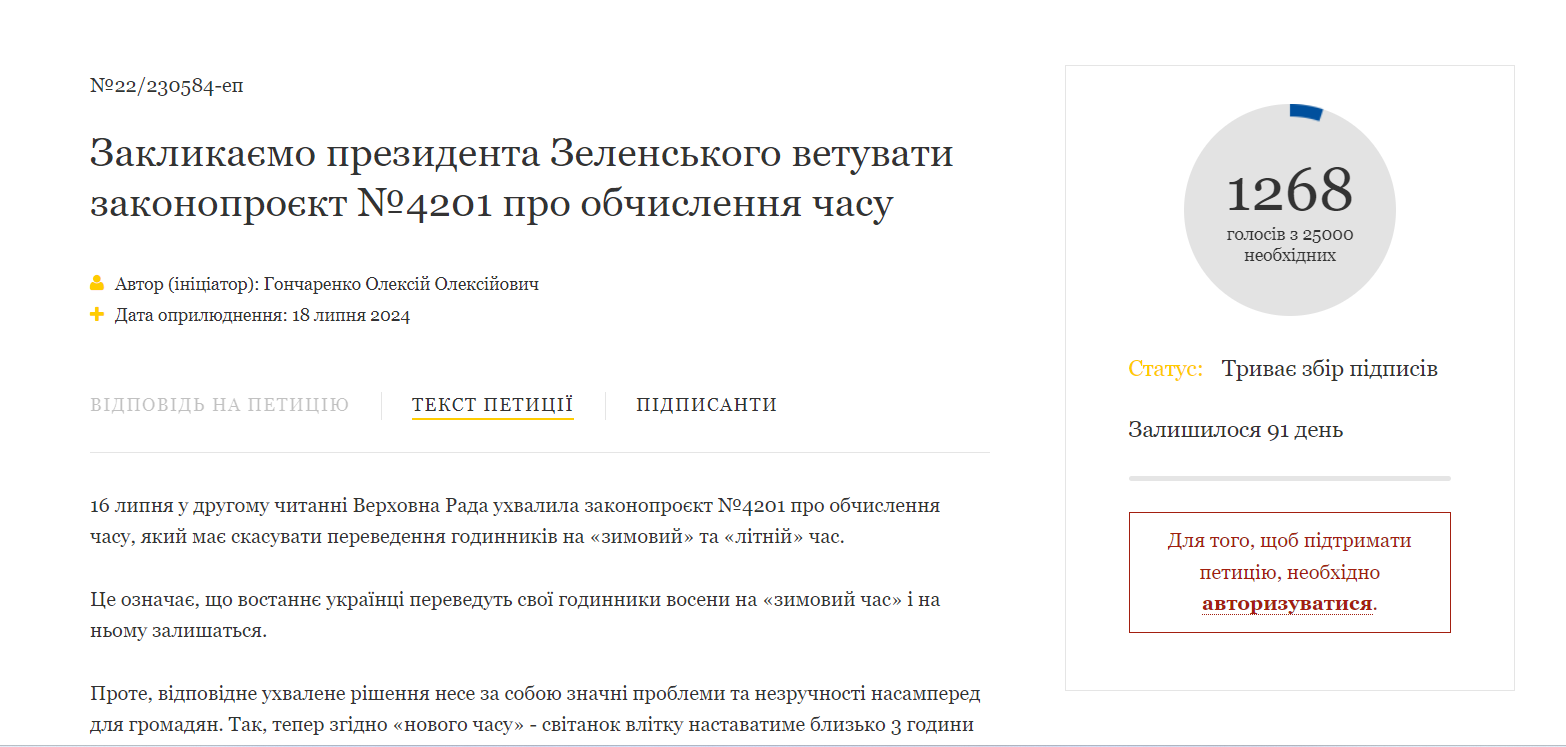This screenshot has height=747, width=1566.
Task: Click the Статус label
Action: [1165, 369]
